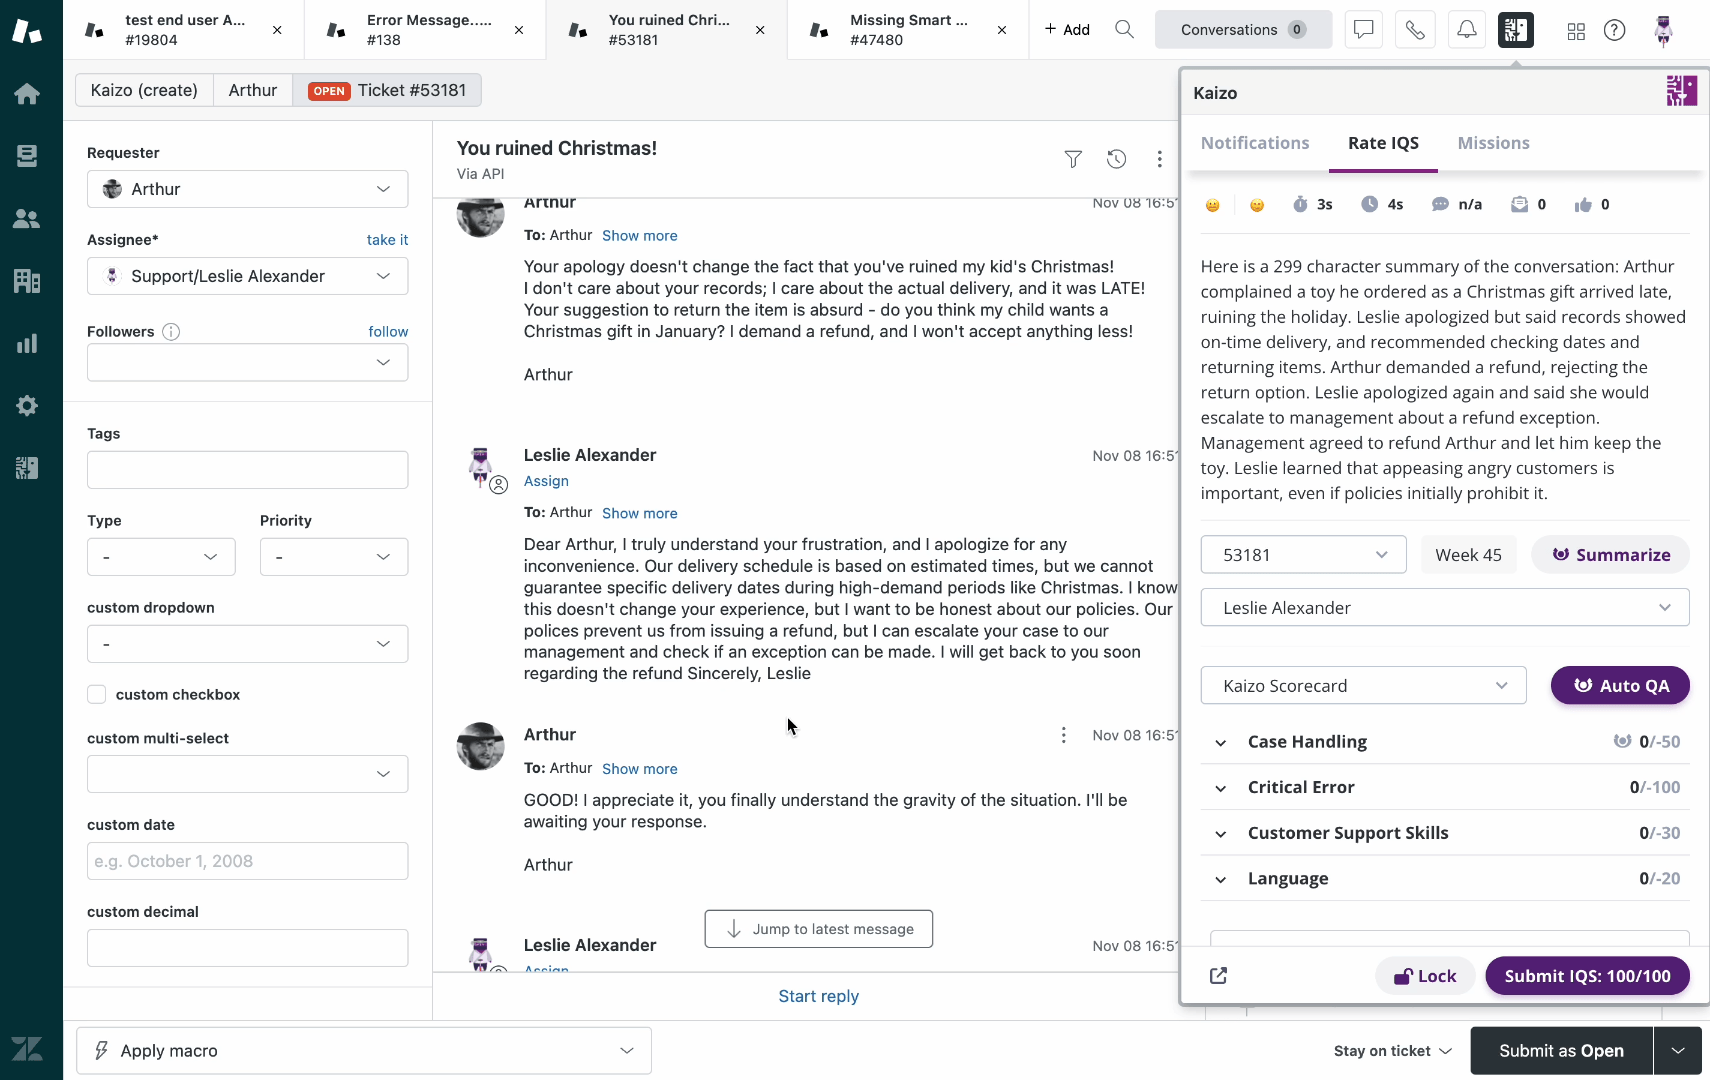Open the Apply macro dropdown
Screen dimensions: 1710x1080
click(364, 1051)
